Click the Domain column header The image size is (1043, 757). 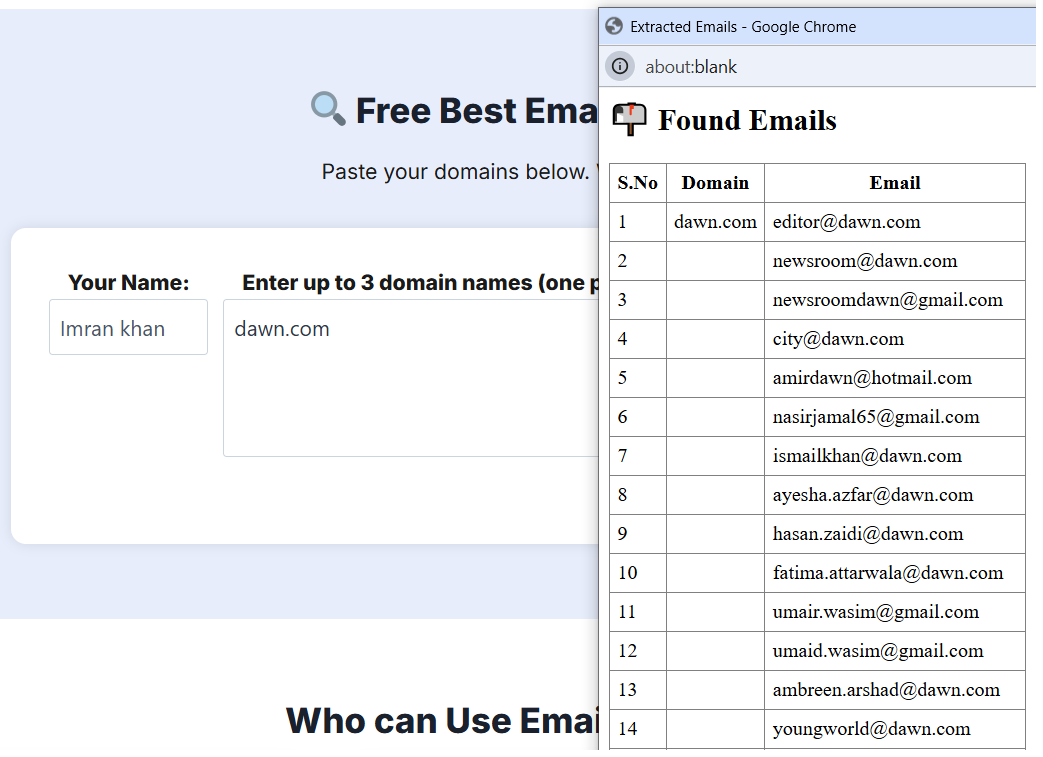point(715,183)
